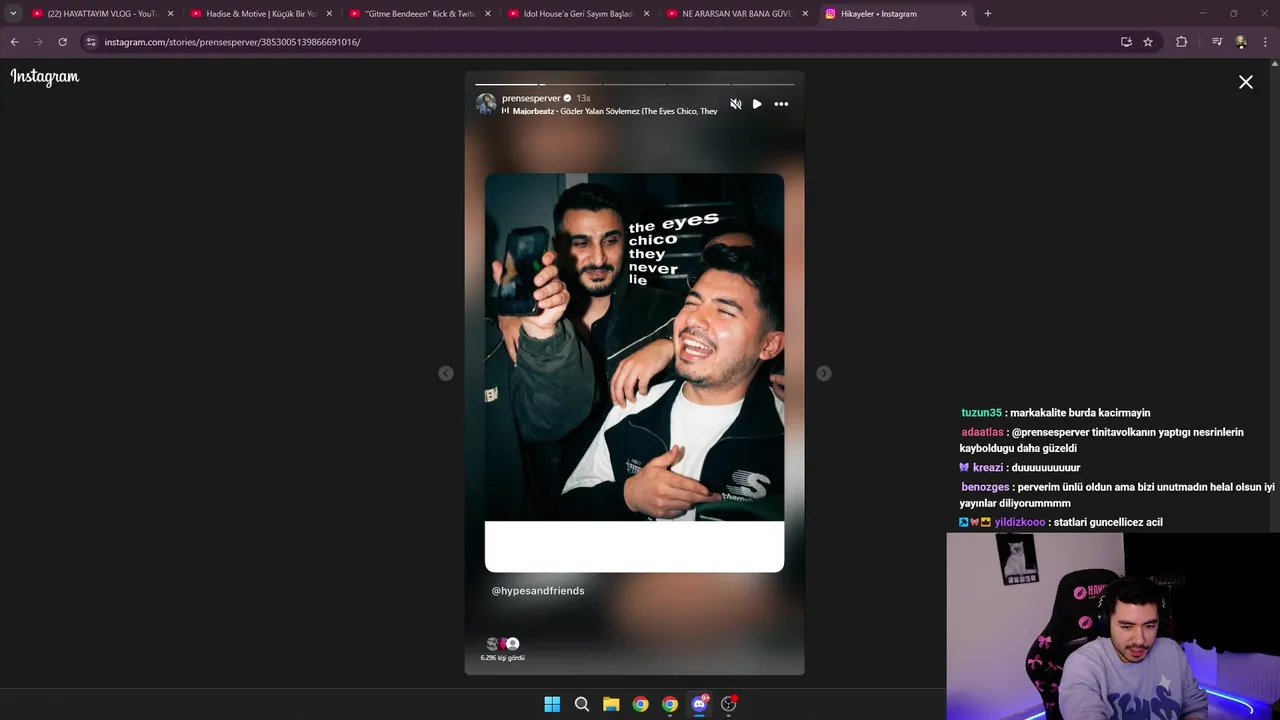1280x720 pixels.
Task: Play the paused Instagram story
Action: 757,104
